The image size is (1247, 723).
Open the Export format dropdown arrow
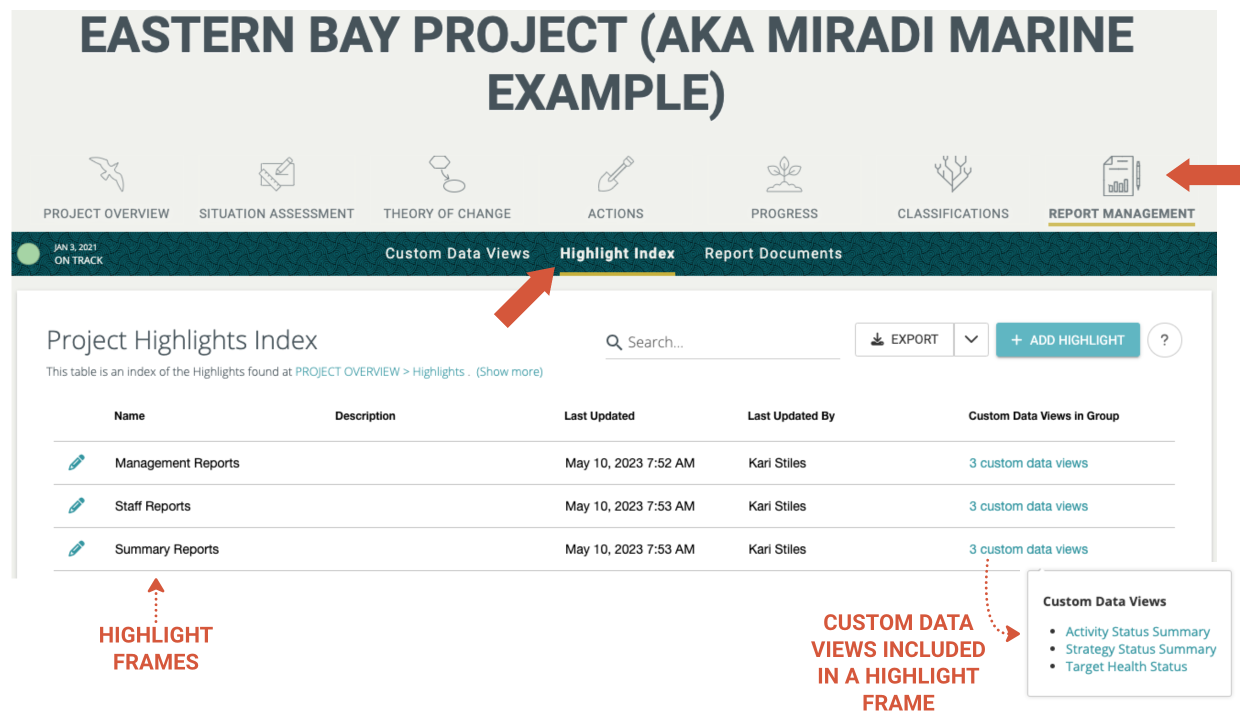(x=971, y=339)
